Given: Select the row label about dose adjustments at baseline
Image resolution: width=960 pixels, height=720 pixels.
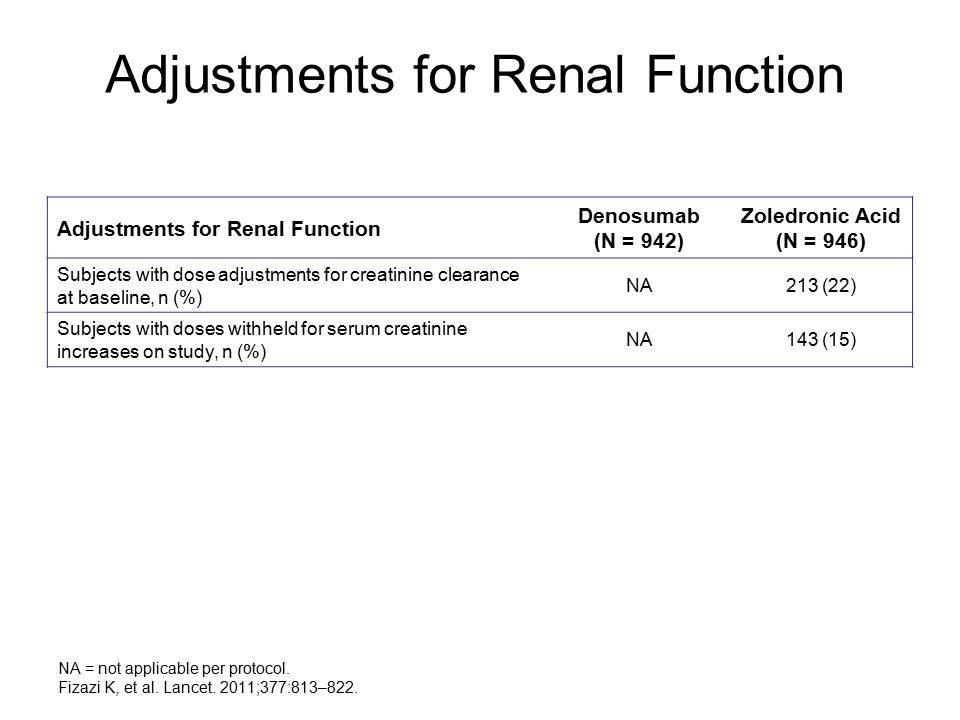Looking at the screenshot, I should coord(288,286).
